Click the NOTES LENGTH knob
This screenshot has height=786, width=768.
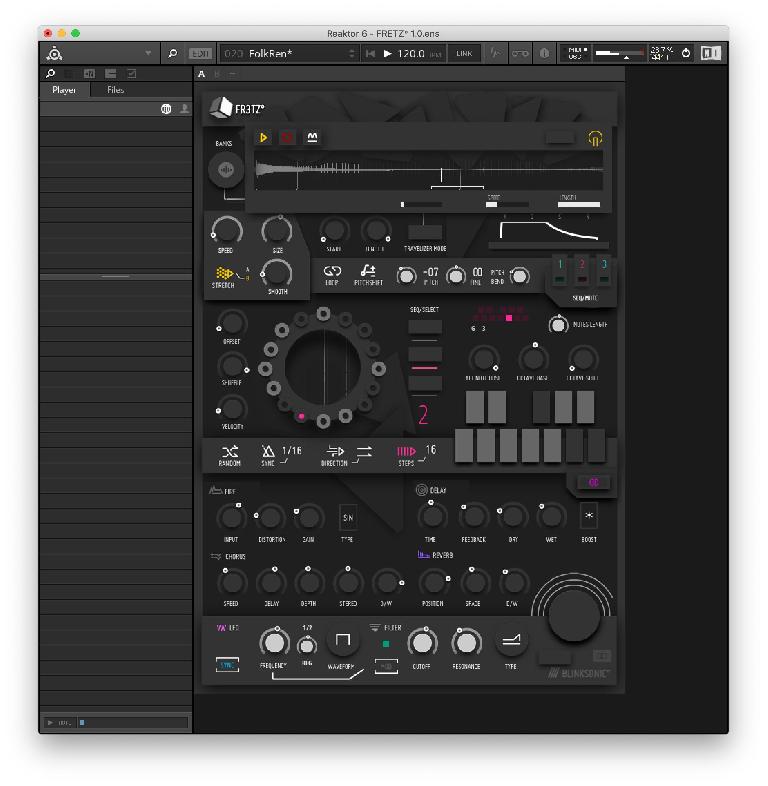[x=558, y=325]
